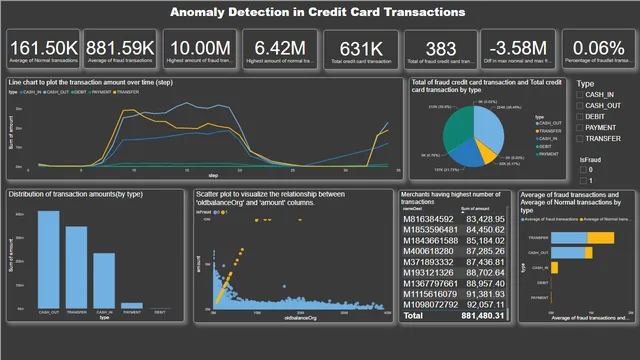Tick the IsFraud 1 checkbox
Image resolution: width=640 pixels, height=360 pixels.
click(583, 180)
